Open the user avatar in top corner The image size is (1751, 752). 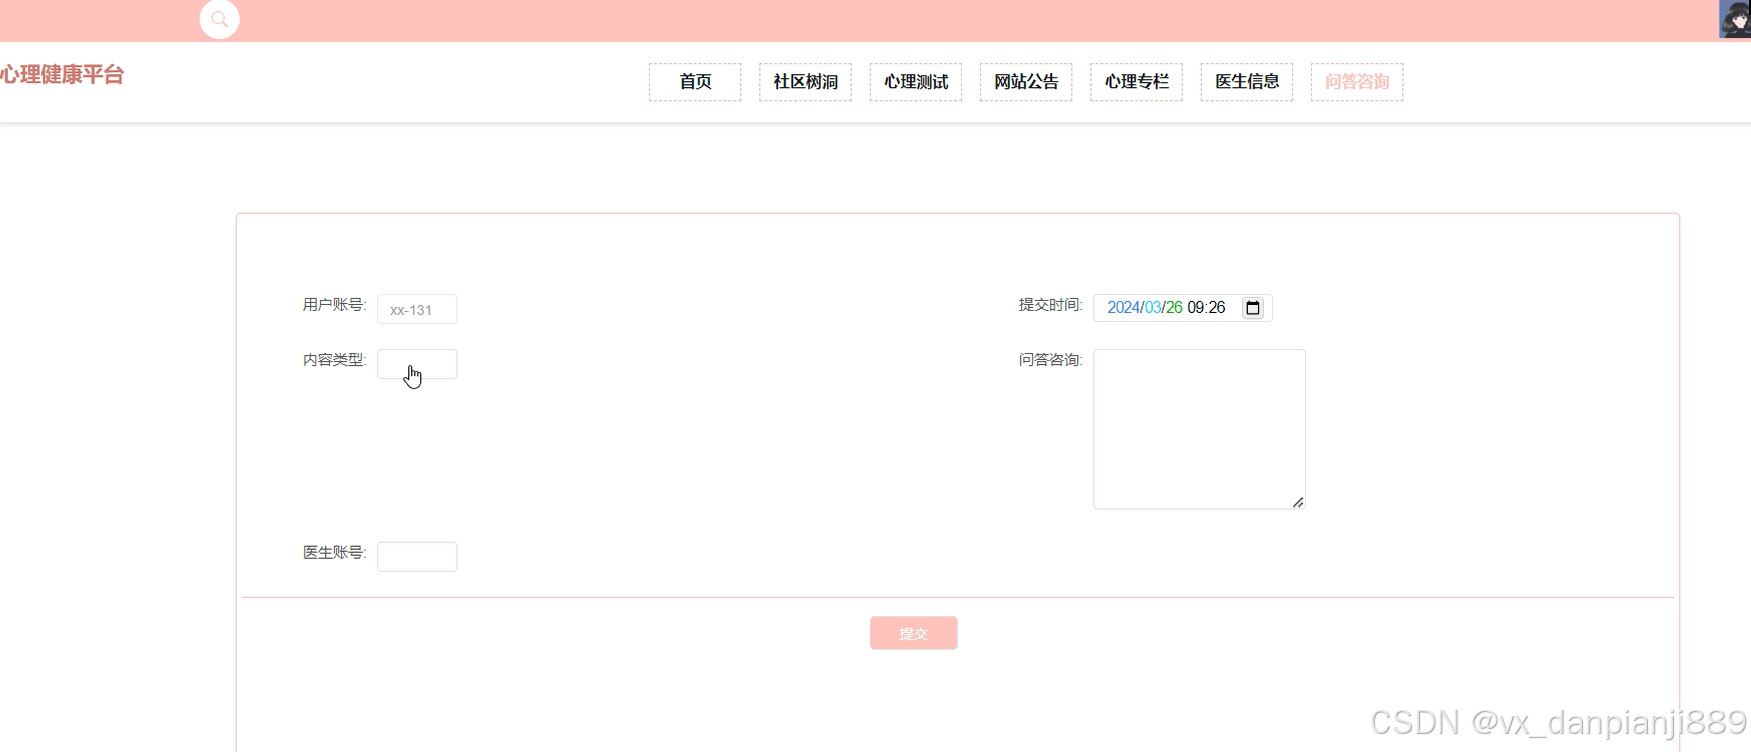pyautogui.click(x=1734, y=19)
